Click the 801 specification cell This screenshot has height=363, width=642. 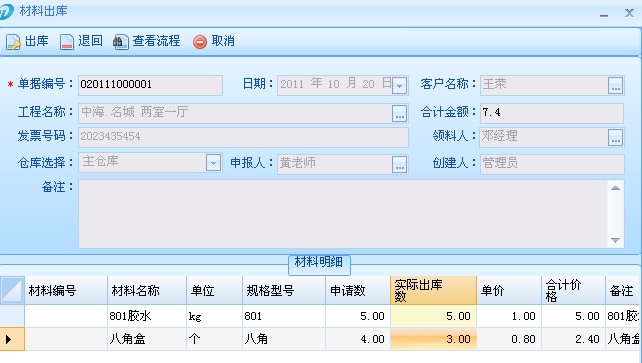[x=284, y=316]
